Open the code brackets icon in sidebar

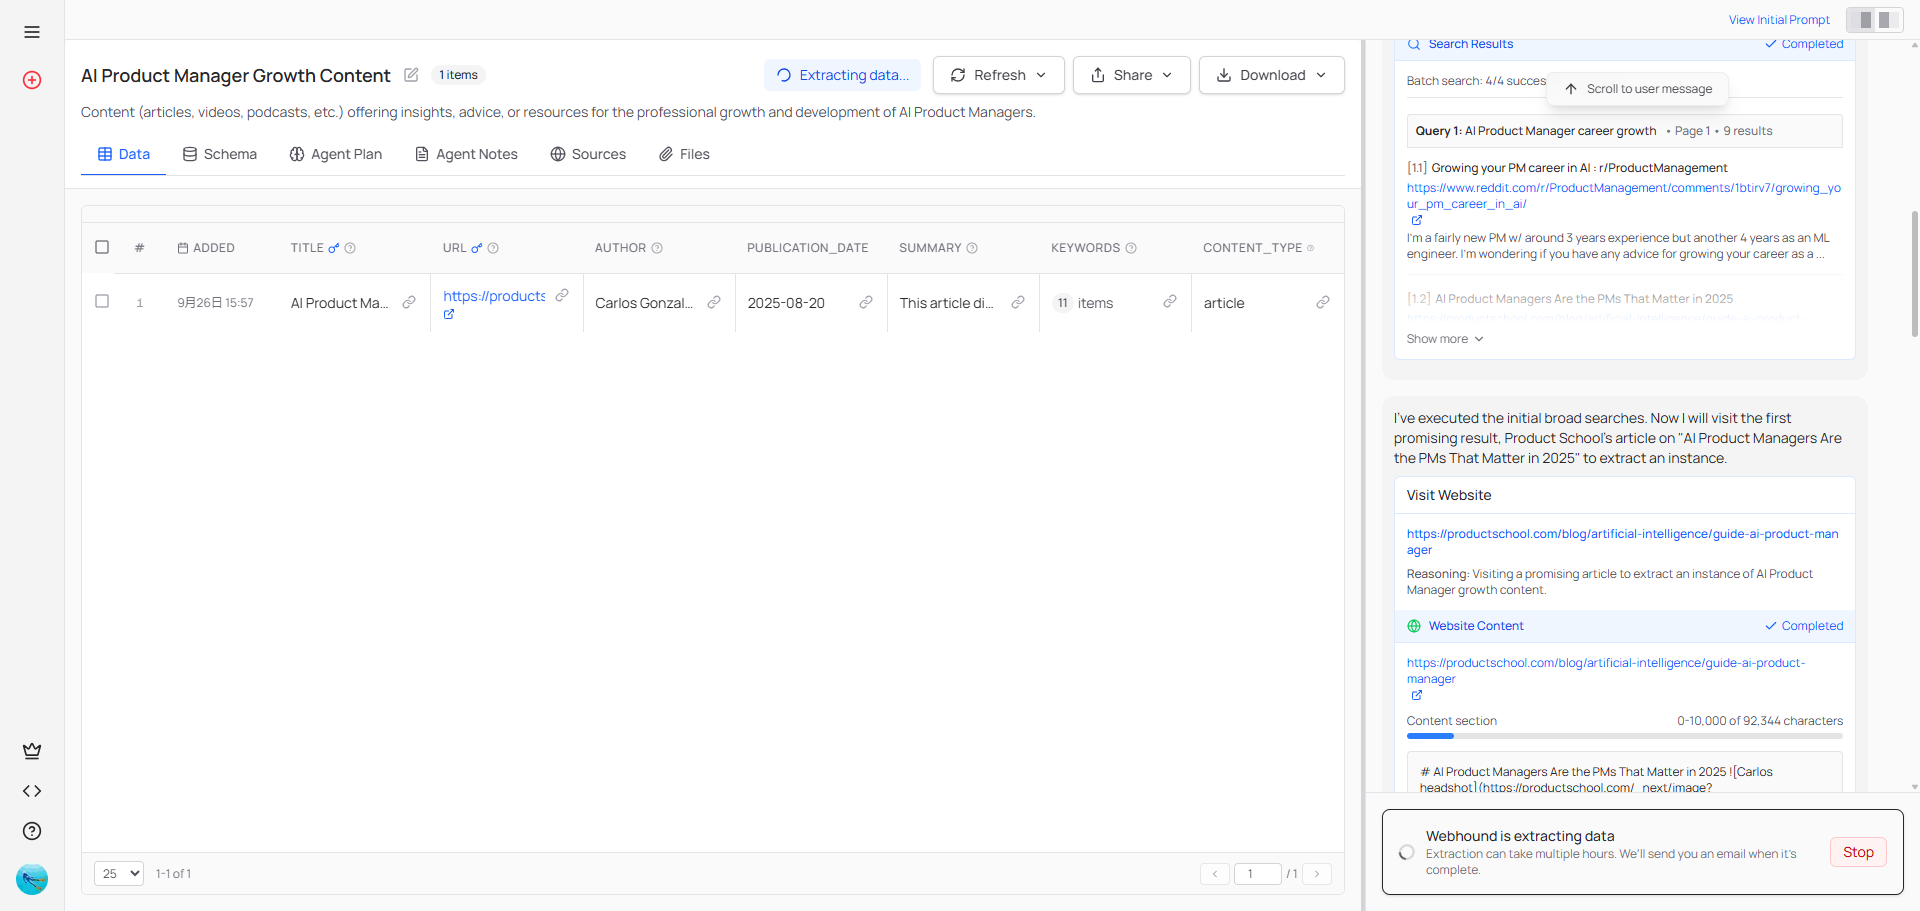pyautogui.click(x=31, y=791)
